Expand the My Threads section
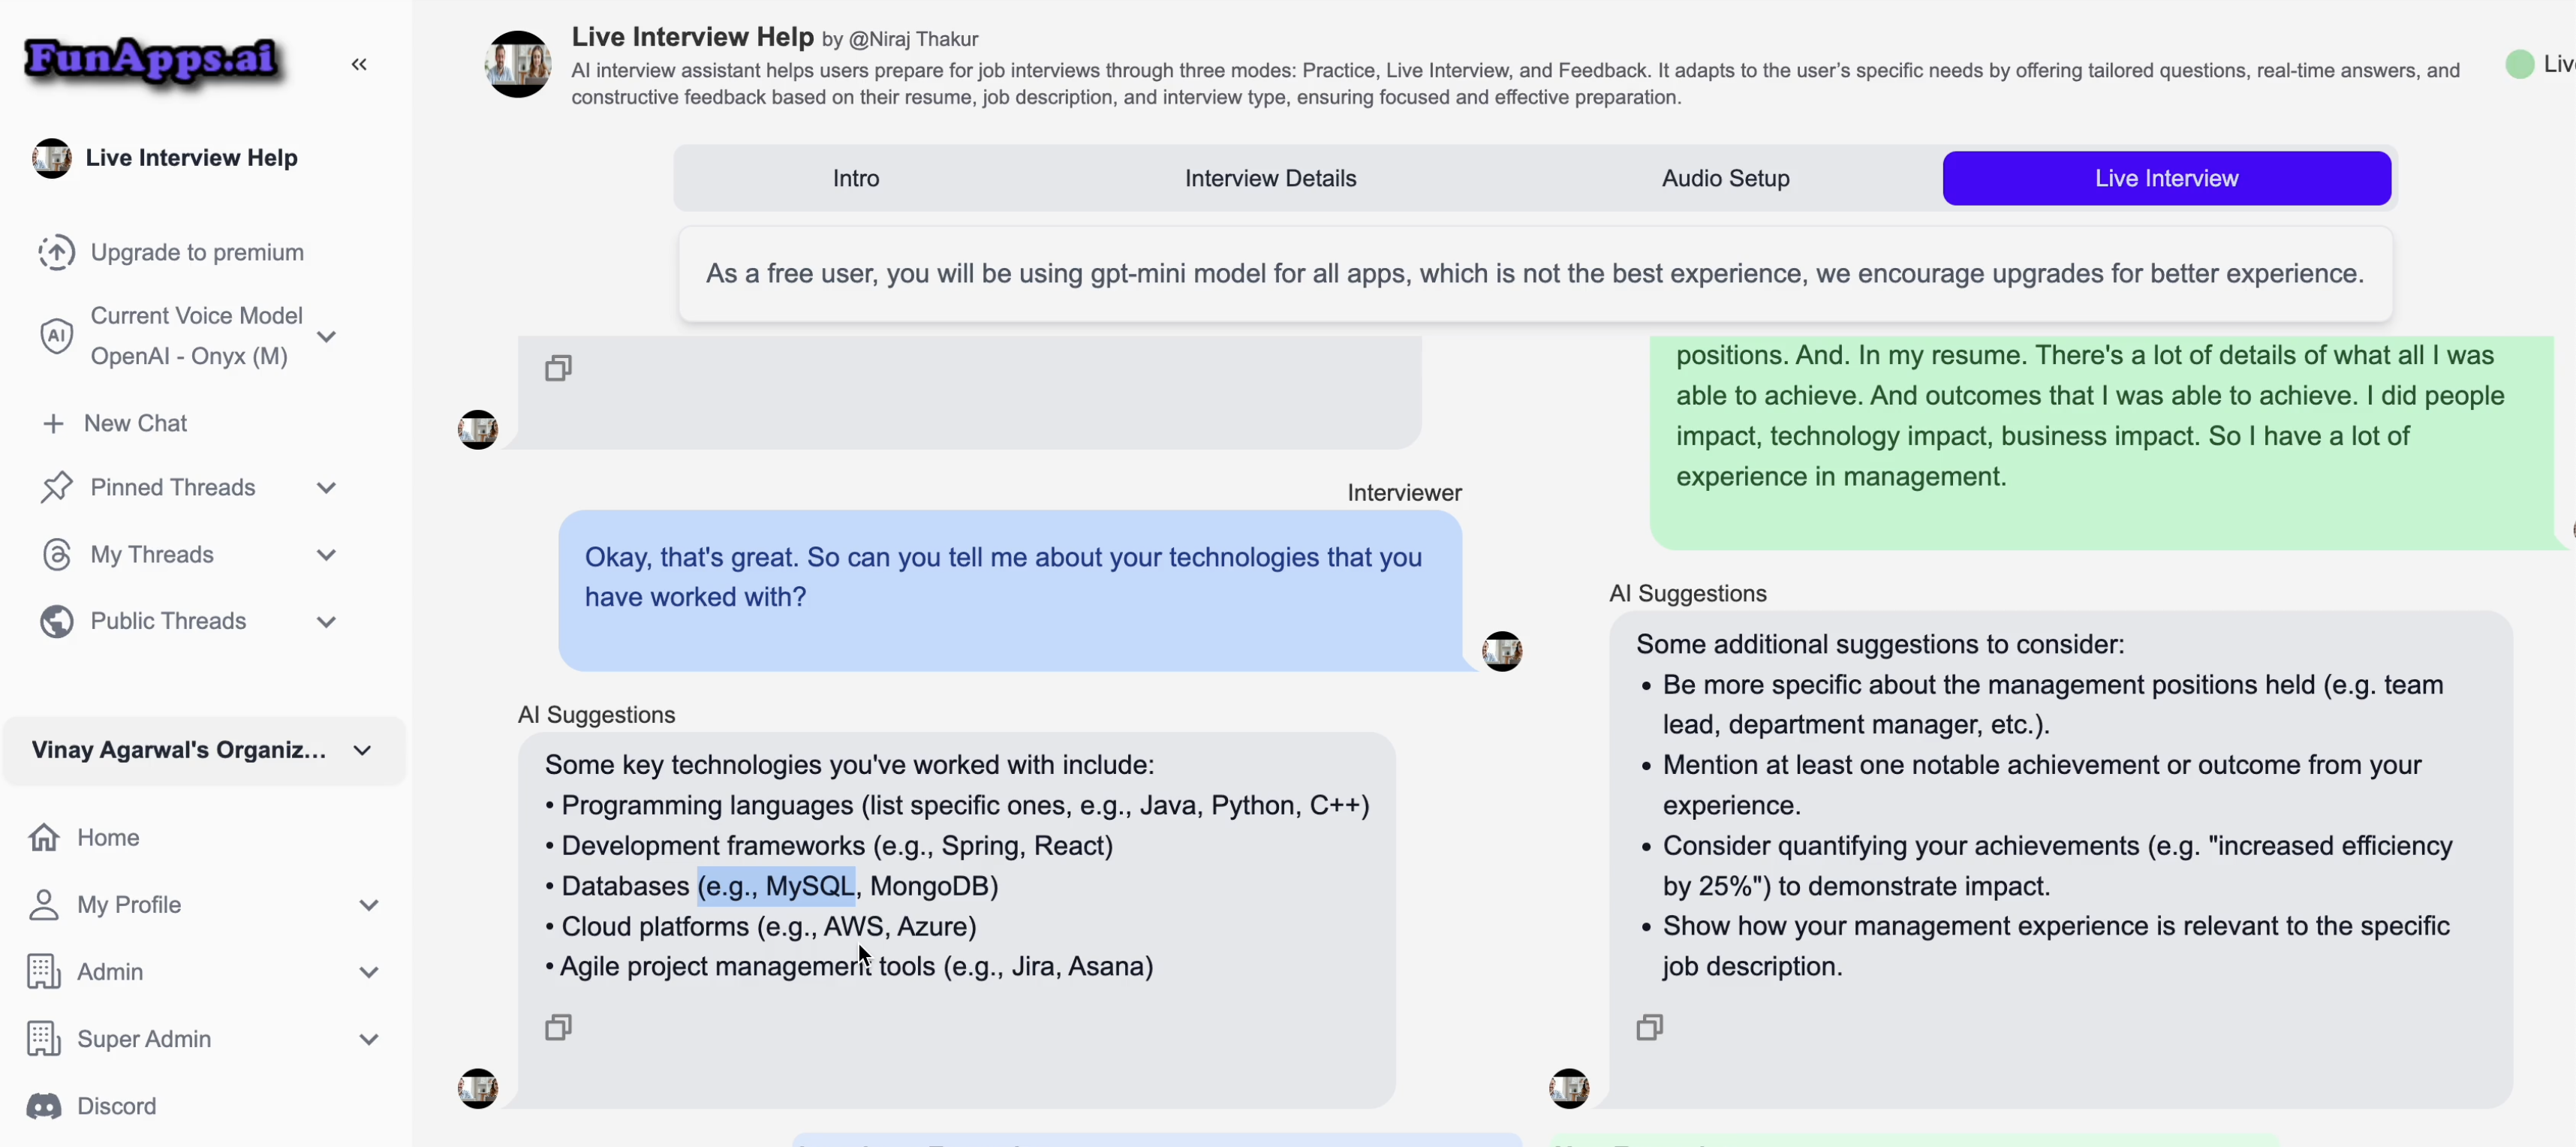The height and width of the screenshot is (1147, 2576). point(326,554)
